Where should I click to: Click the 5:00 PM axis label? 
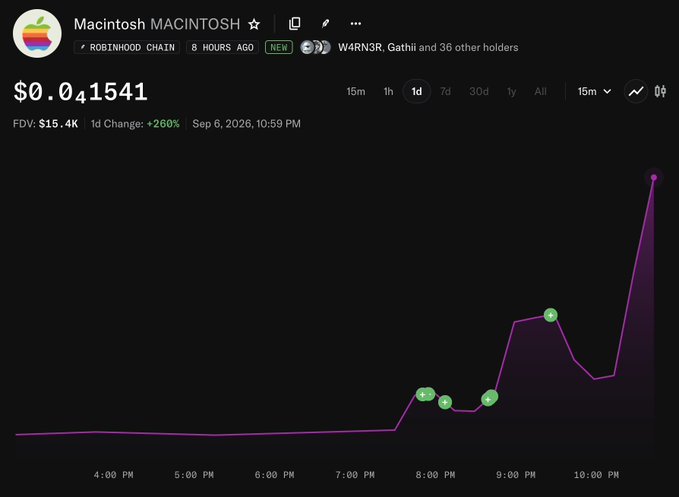(x=194, y=475)
